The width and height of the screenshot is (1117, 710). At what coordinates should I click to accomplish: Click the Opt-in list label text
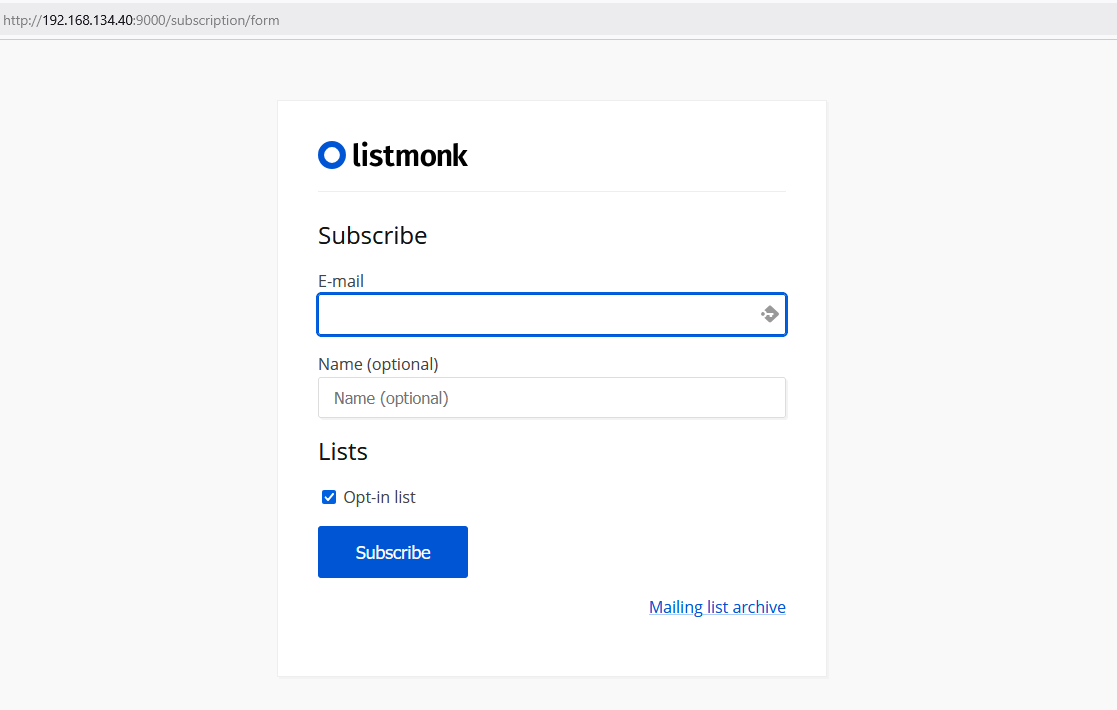click(x=379, y=497)
